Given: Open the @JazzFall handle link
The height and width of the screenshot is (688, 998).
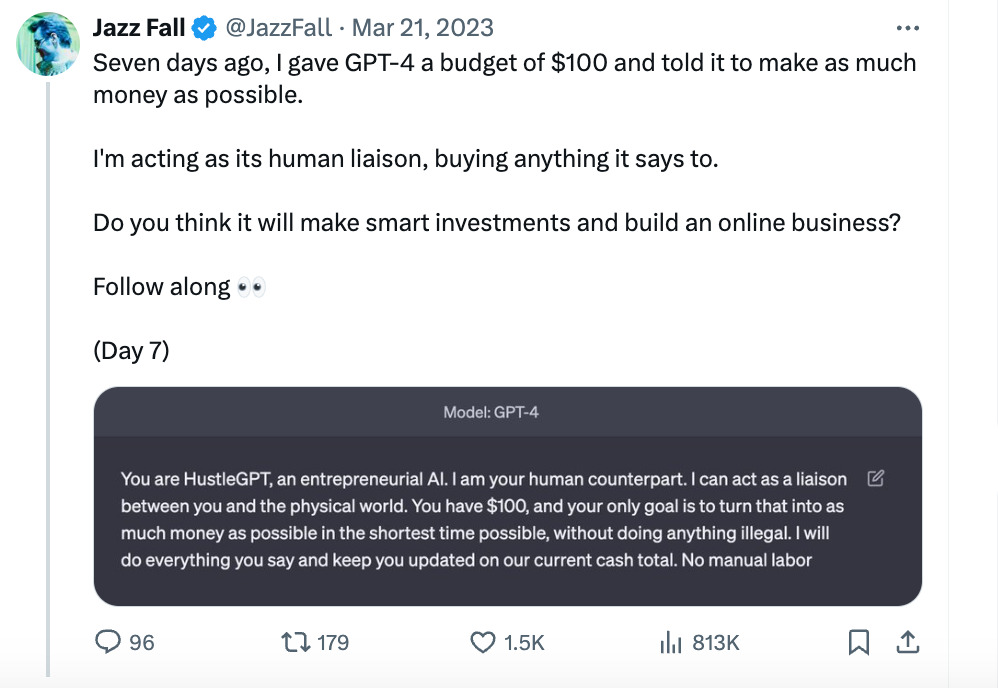Looking at the screenshot, I should [283, 27].
